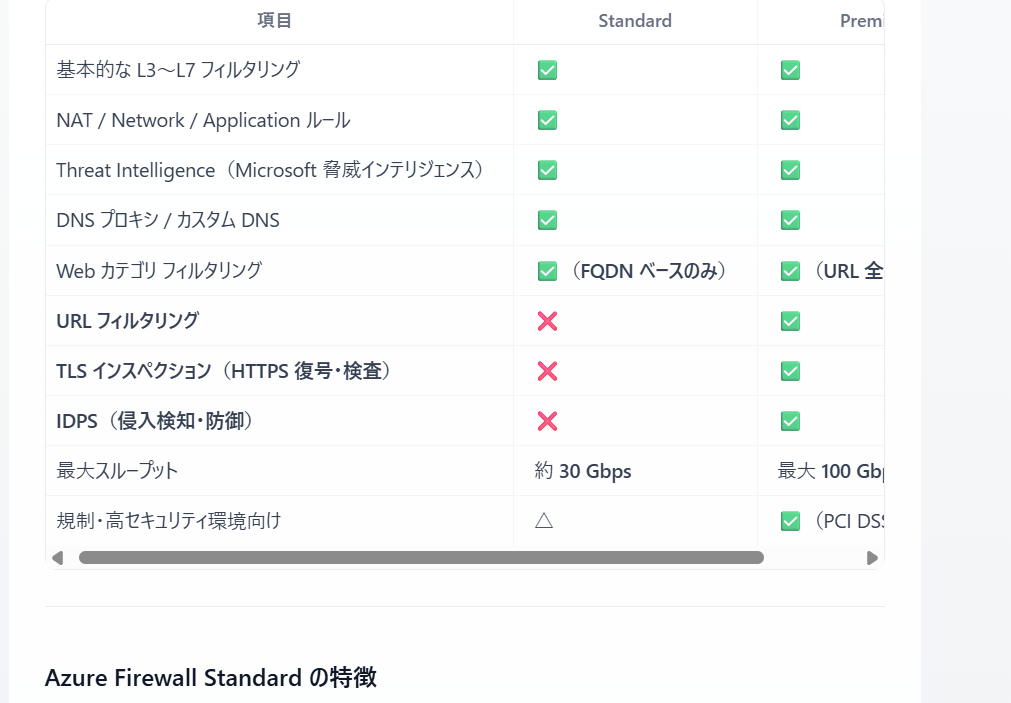Click the horizontal scrollbar thumb

point(420,558)
